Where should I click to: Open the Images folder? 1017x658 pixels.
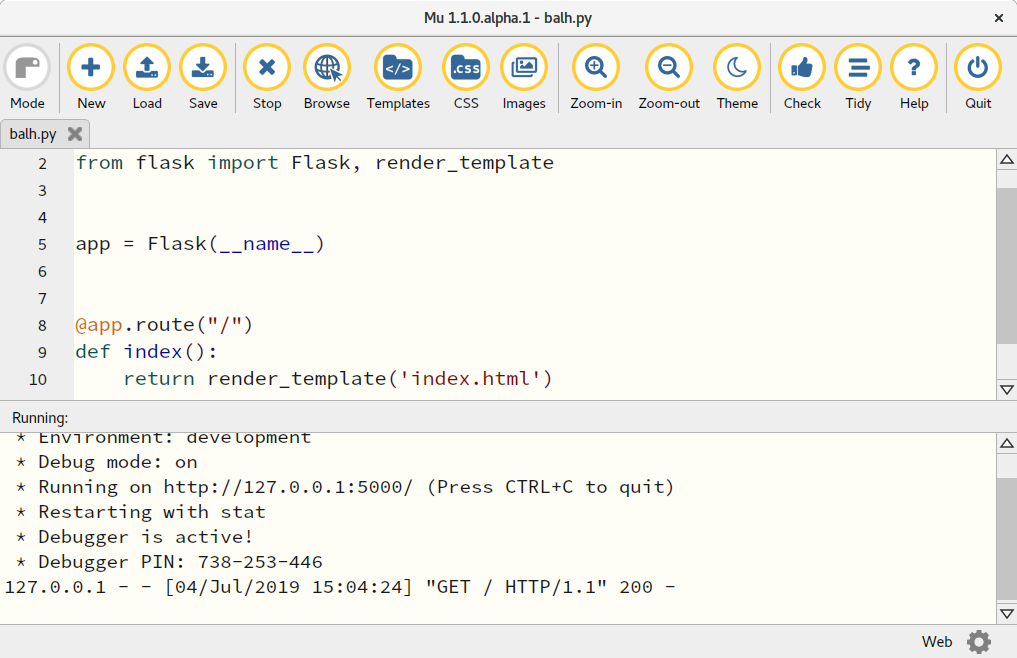click(x=524, y=77)
